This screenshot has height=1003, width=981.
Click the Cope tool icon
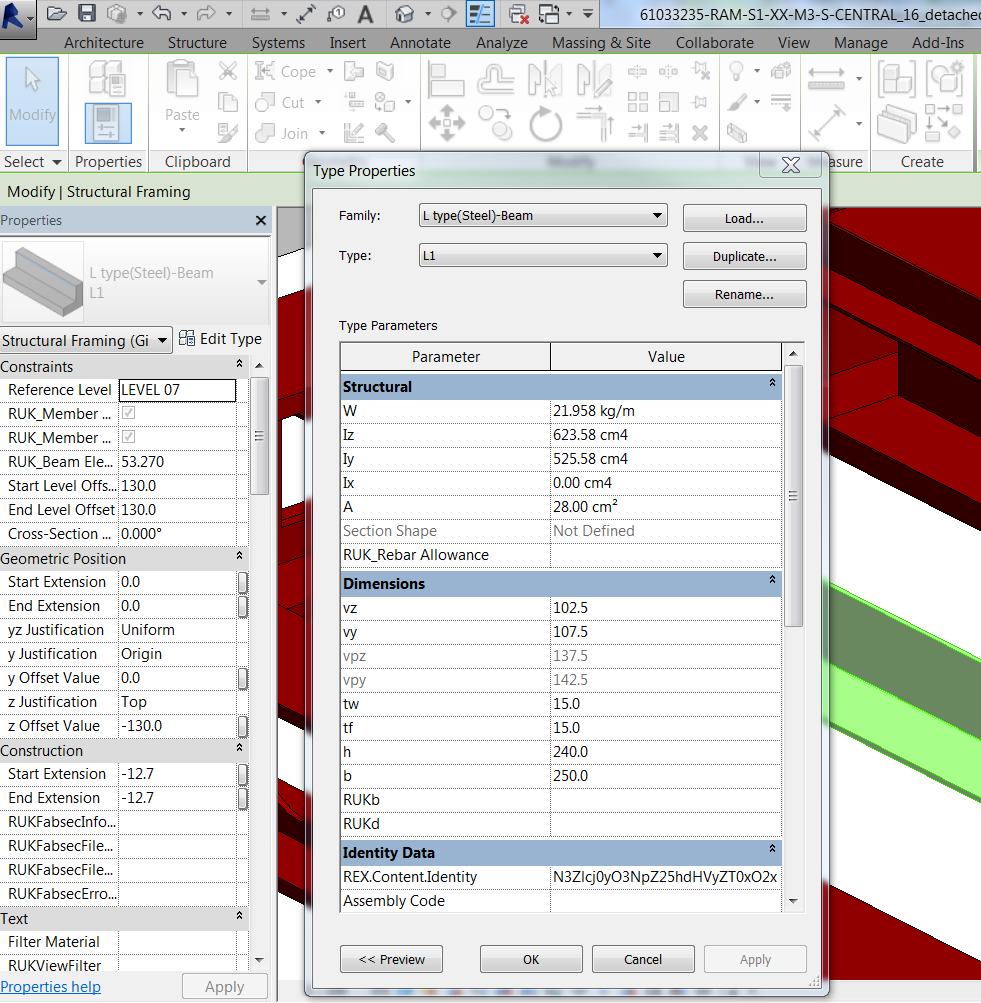pos(265,70)
